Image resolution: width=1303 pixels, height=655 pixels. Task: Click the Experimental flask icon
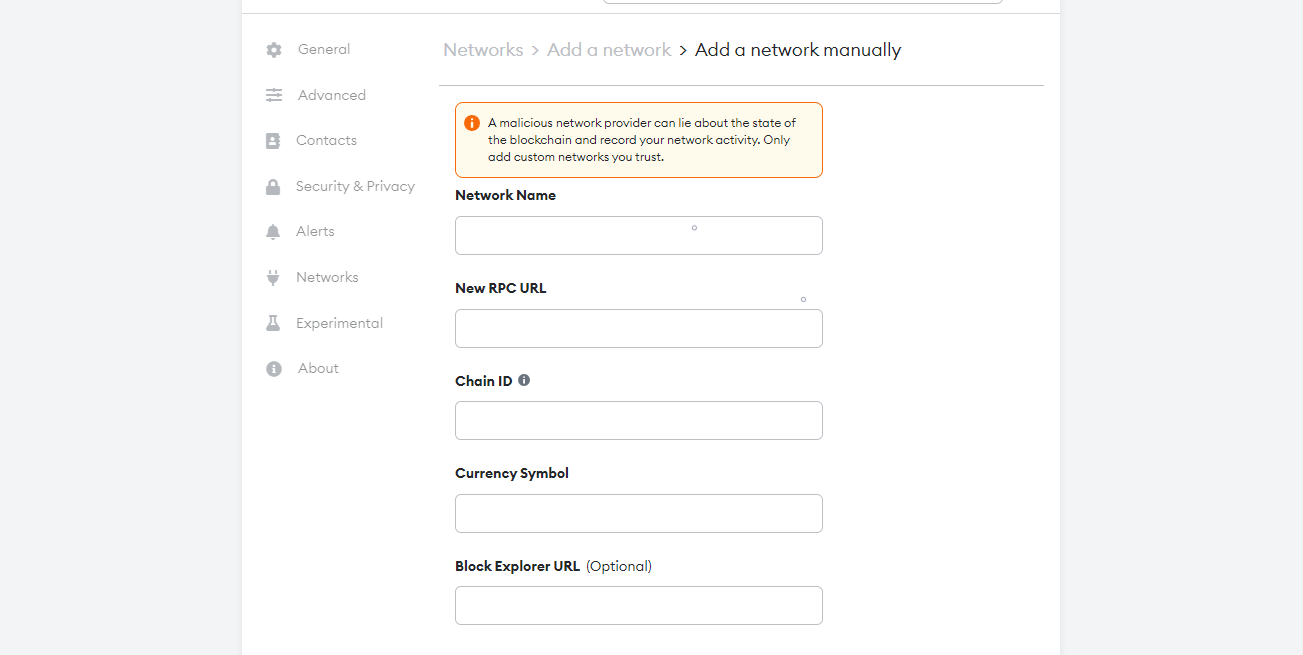tap(273, 324)
